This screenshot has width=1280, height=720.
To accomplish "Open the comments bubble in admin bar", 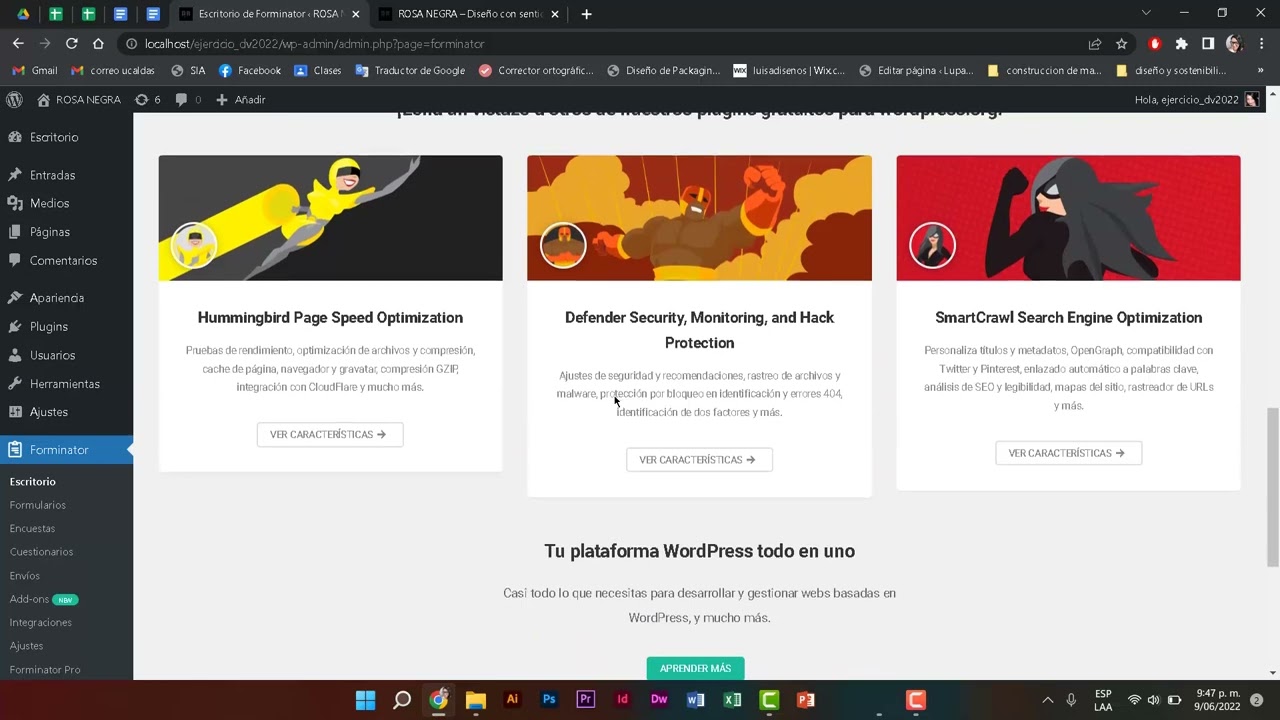I will pos(188,100).
